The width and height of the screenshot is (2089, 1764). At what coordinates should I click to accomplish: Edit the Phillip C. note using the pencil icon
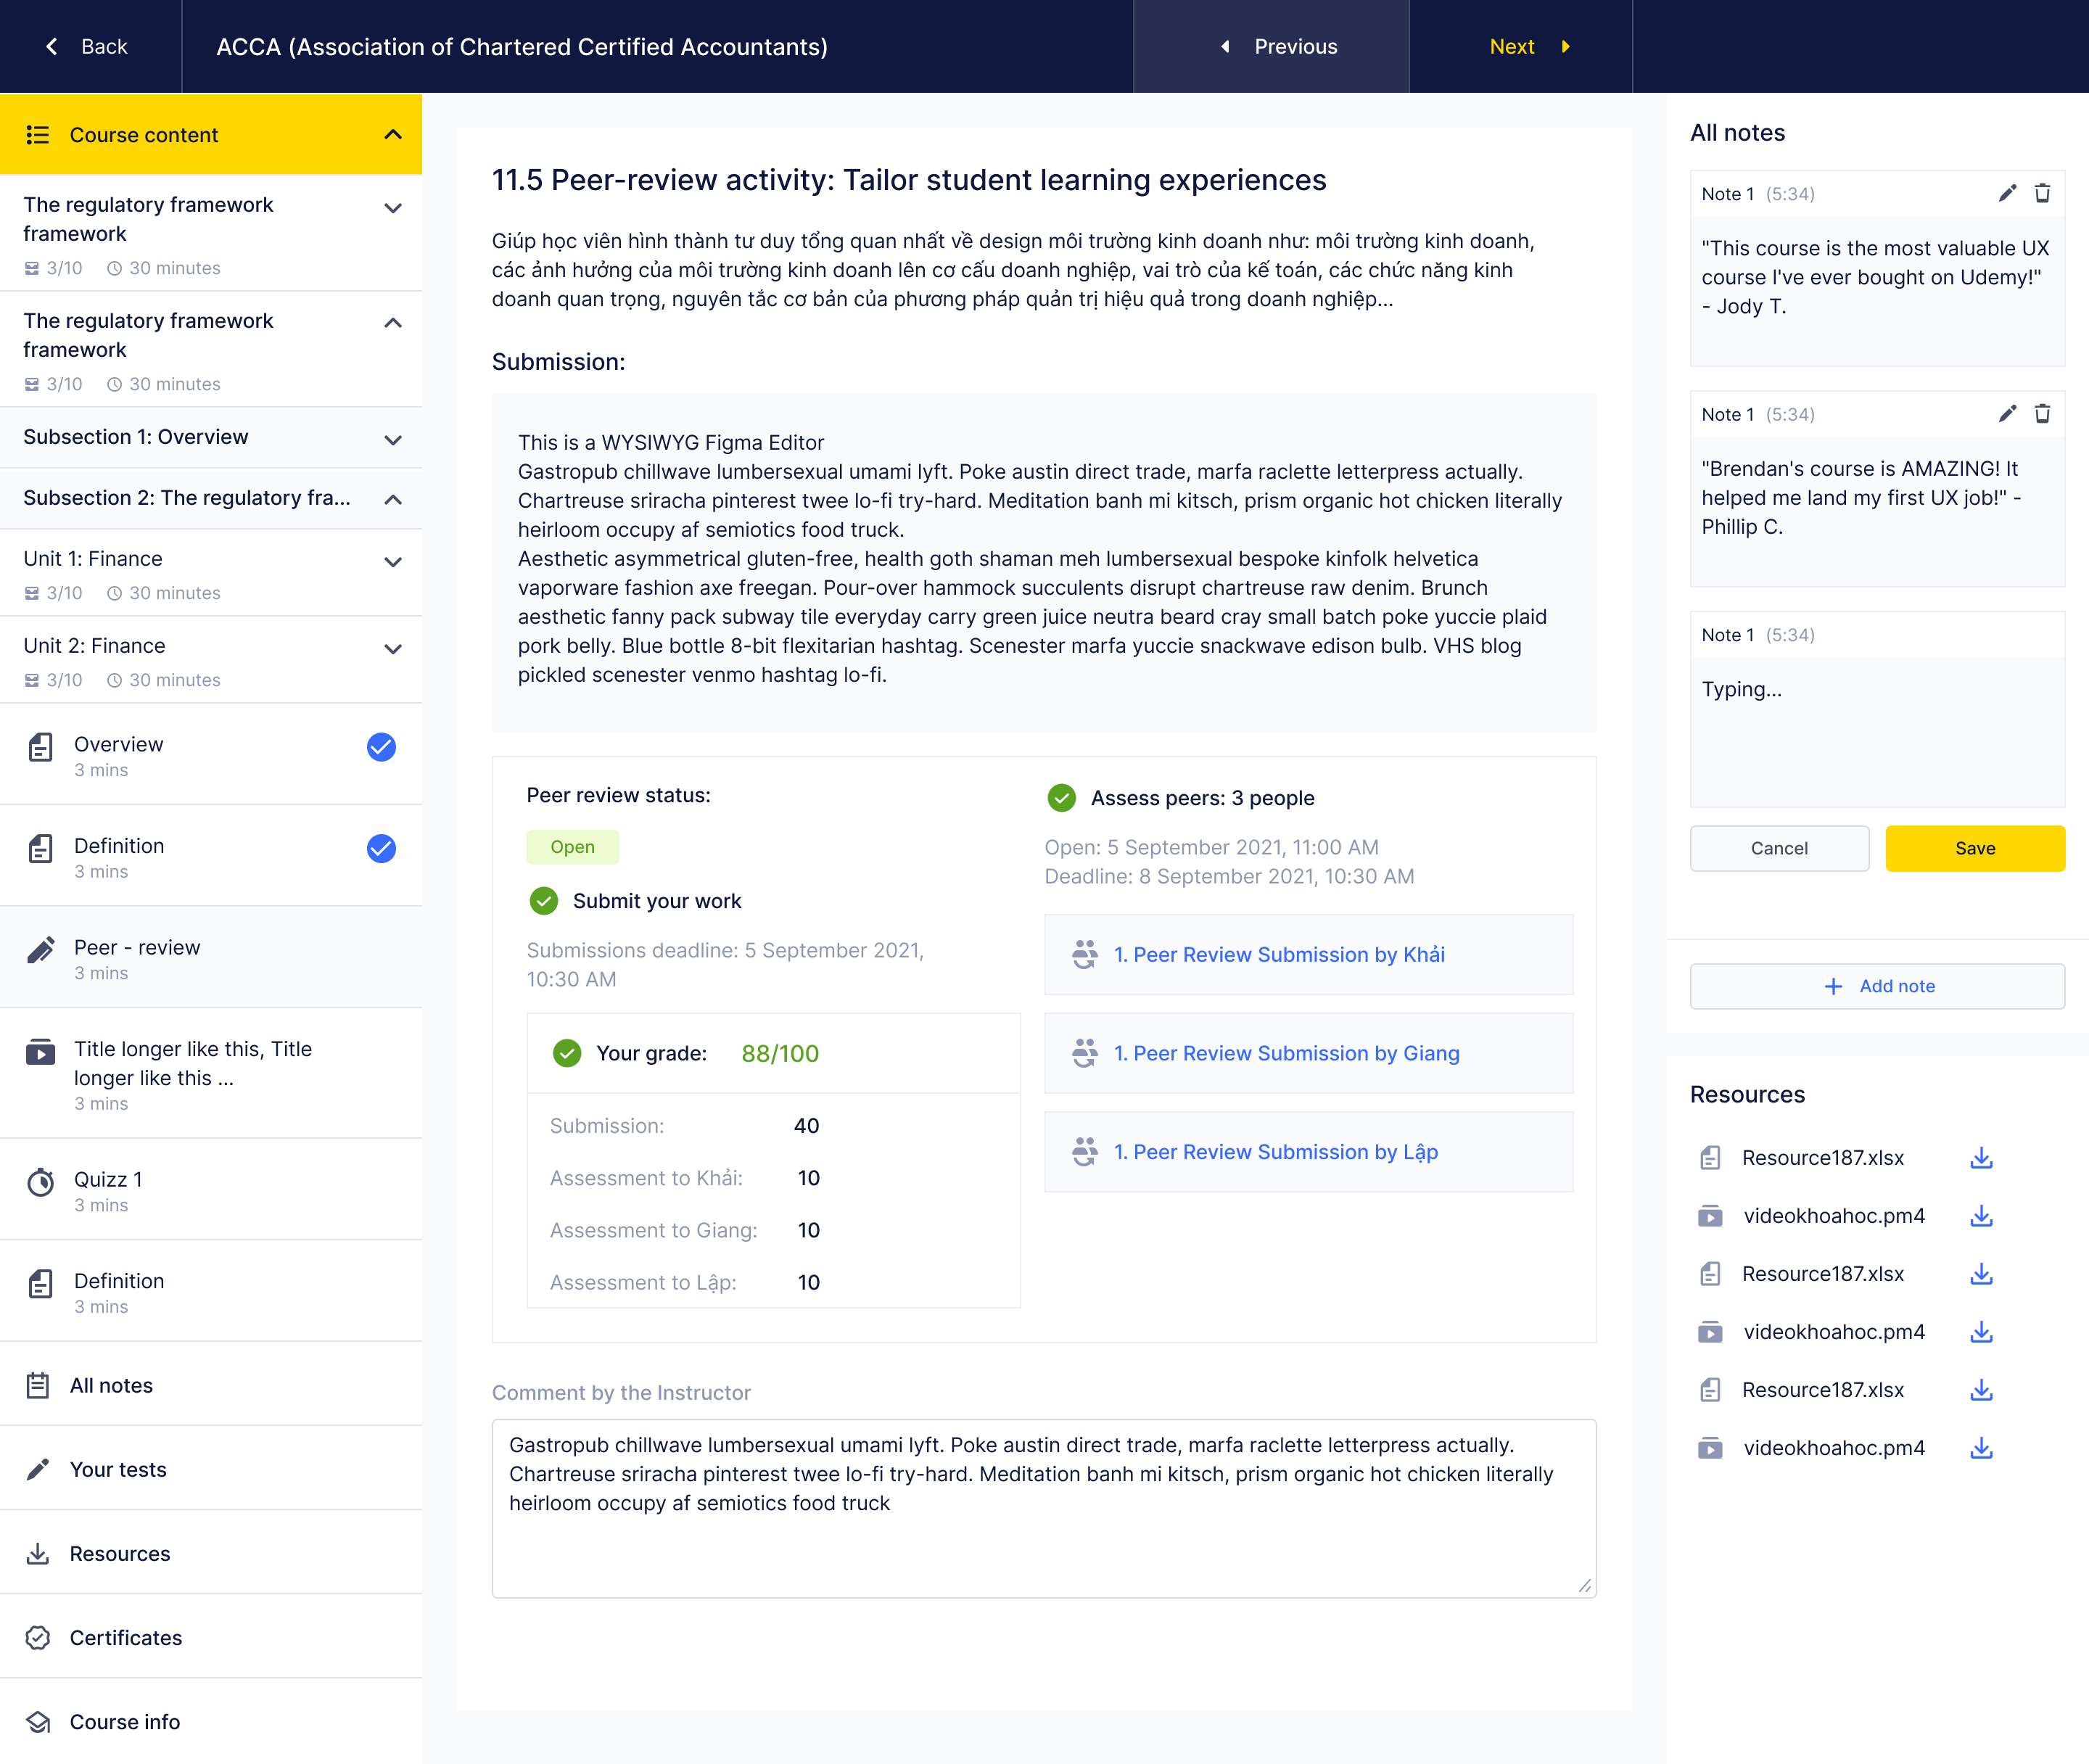[x=2007, y=414]
